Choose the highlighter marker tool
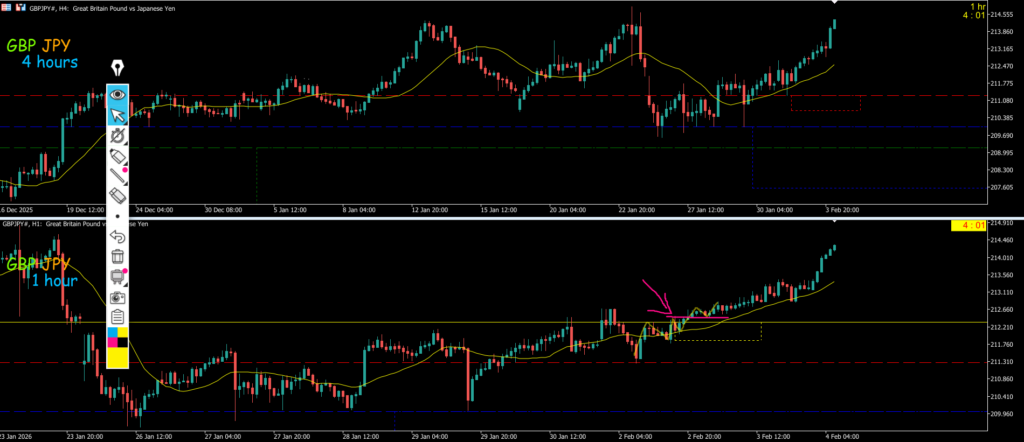 pyautogui.click(x=118, y=156)
